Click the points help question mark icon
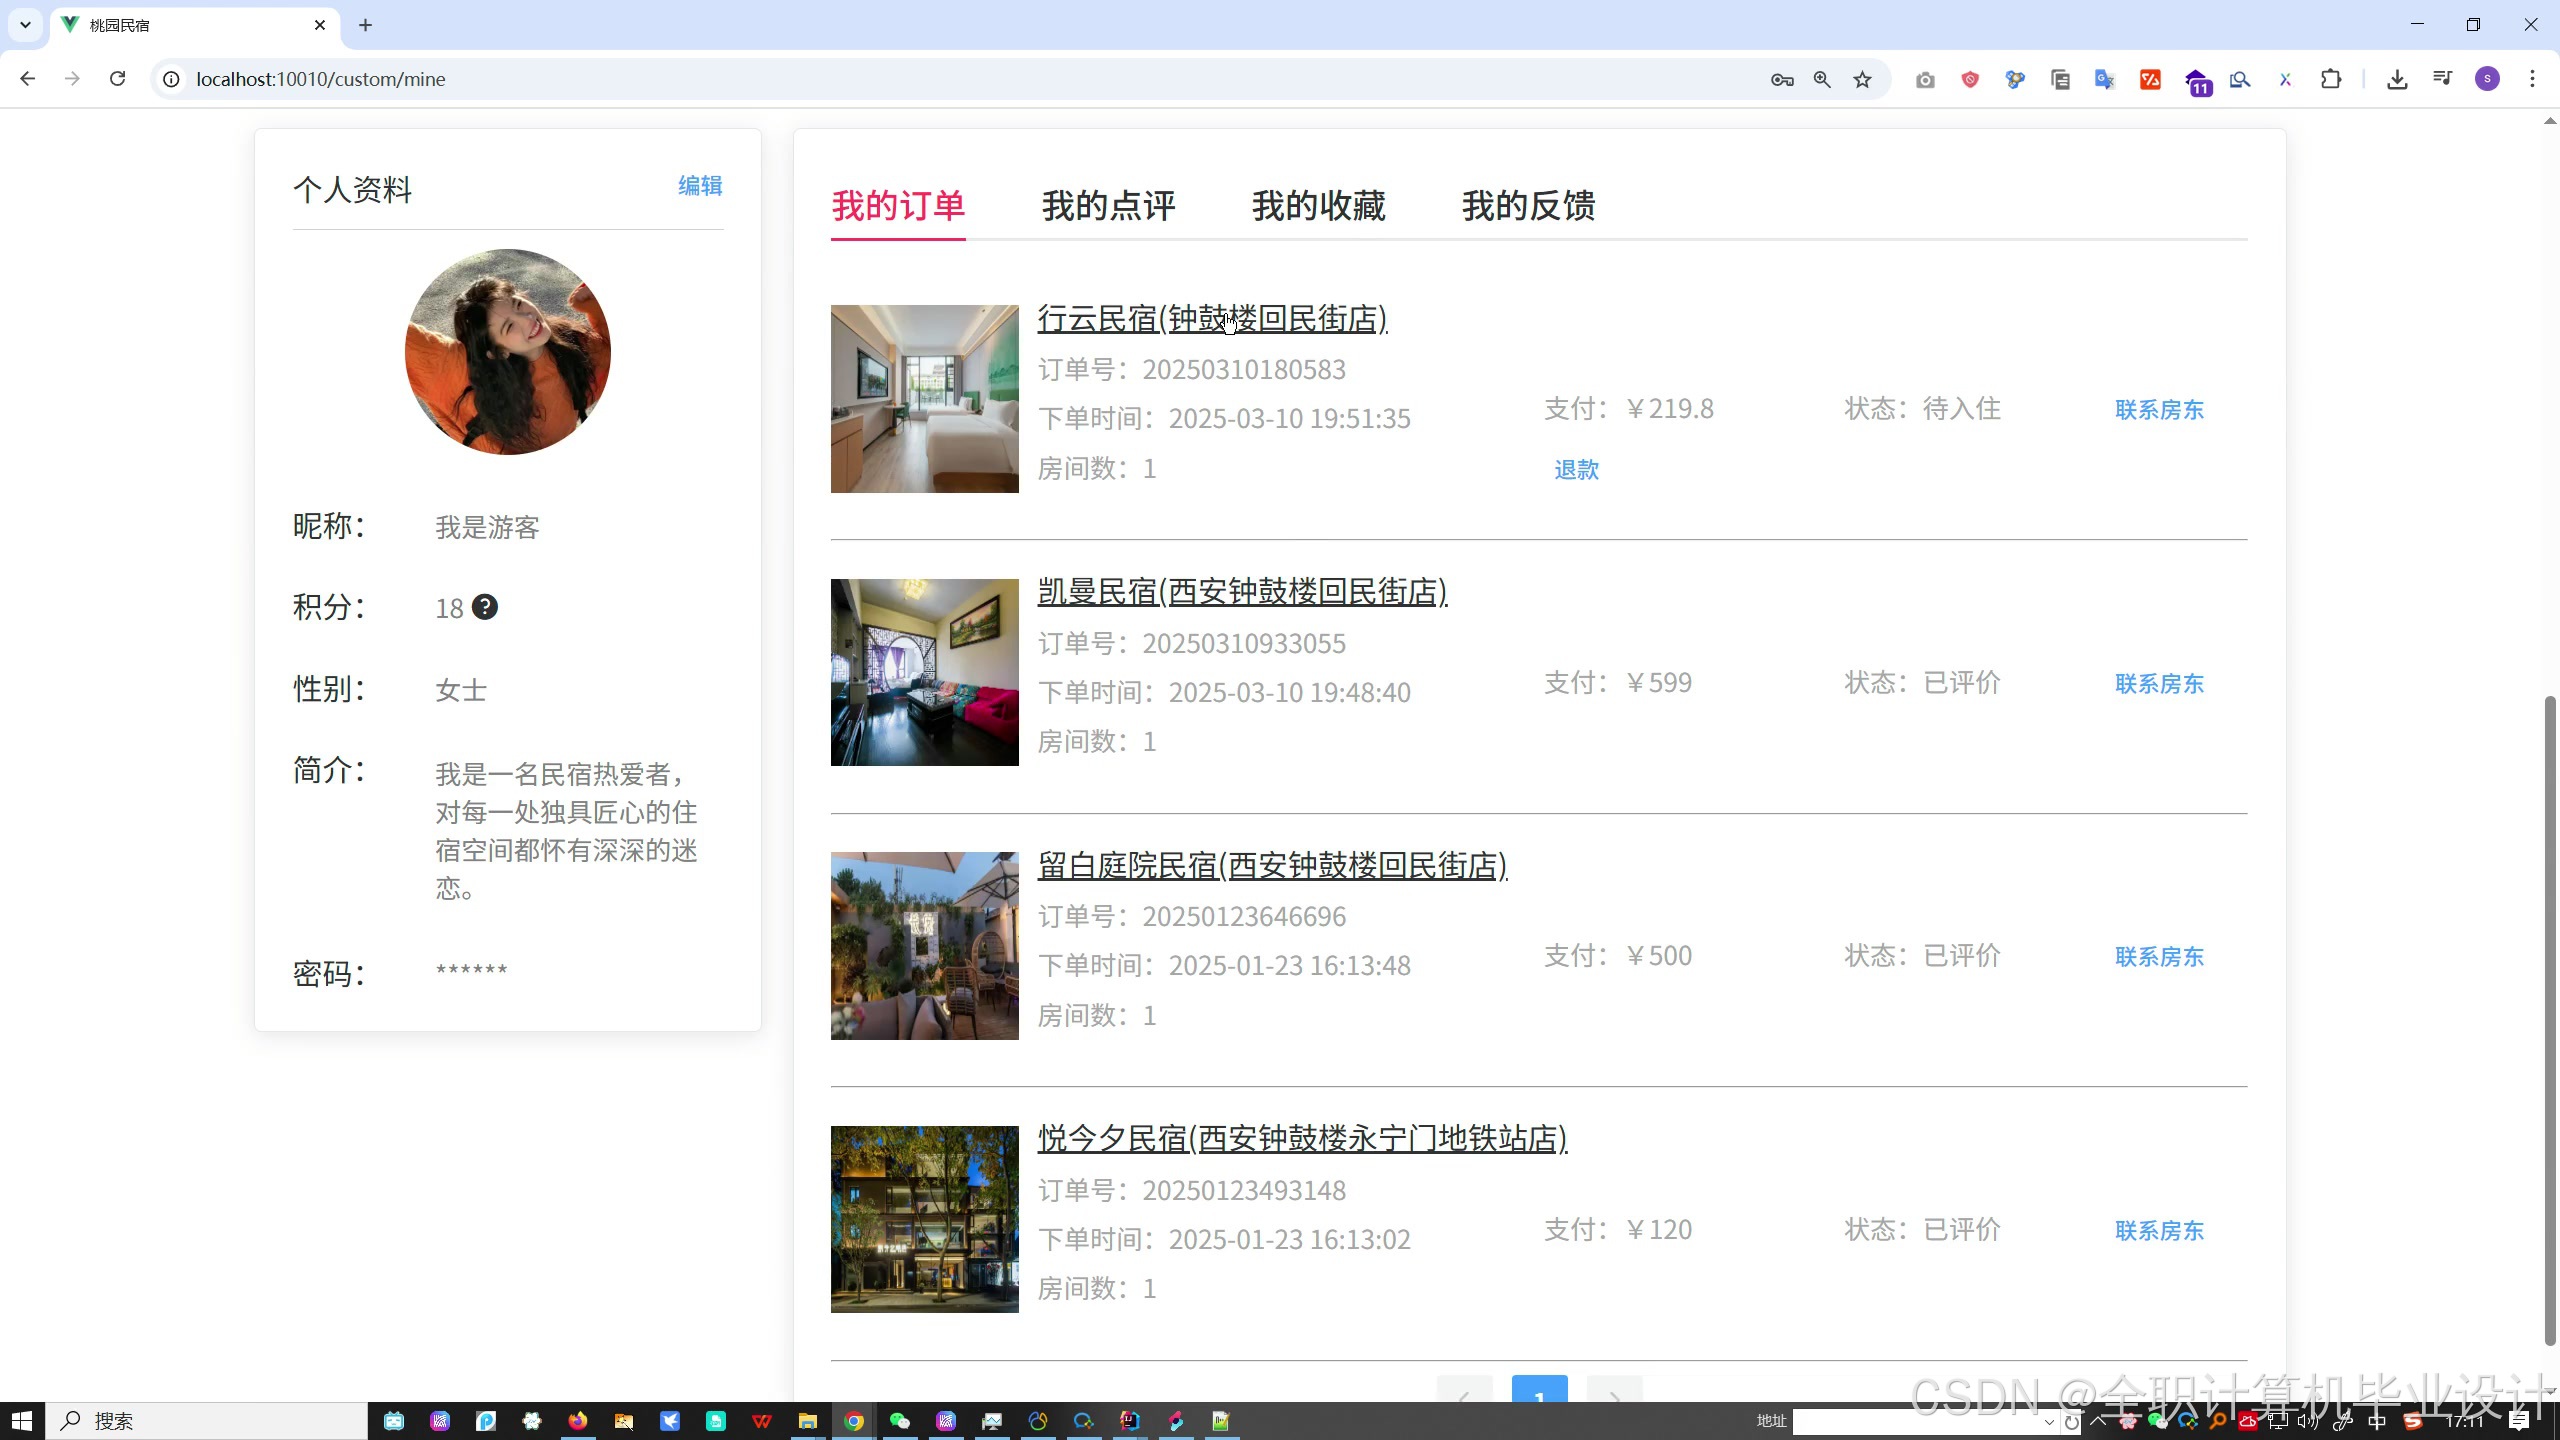The image size is (2560, 1440). [x=485, y=607]
